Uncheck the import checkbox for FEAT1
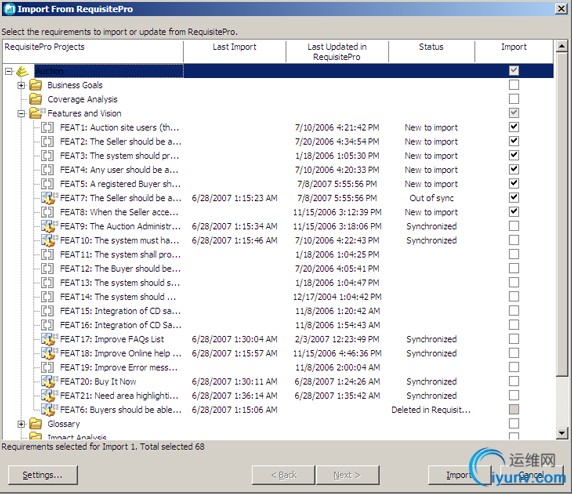572x494 pixels. tap(514, 127)
